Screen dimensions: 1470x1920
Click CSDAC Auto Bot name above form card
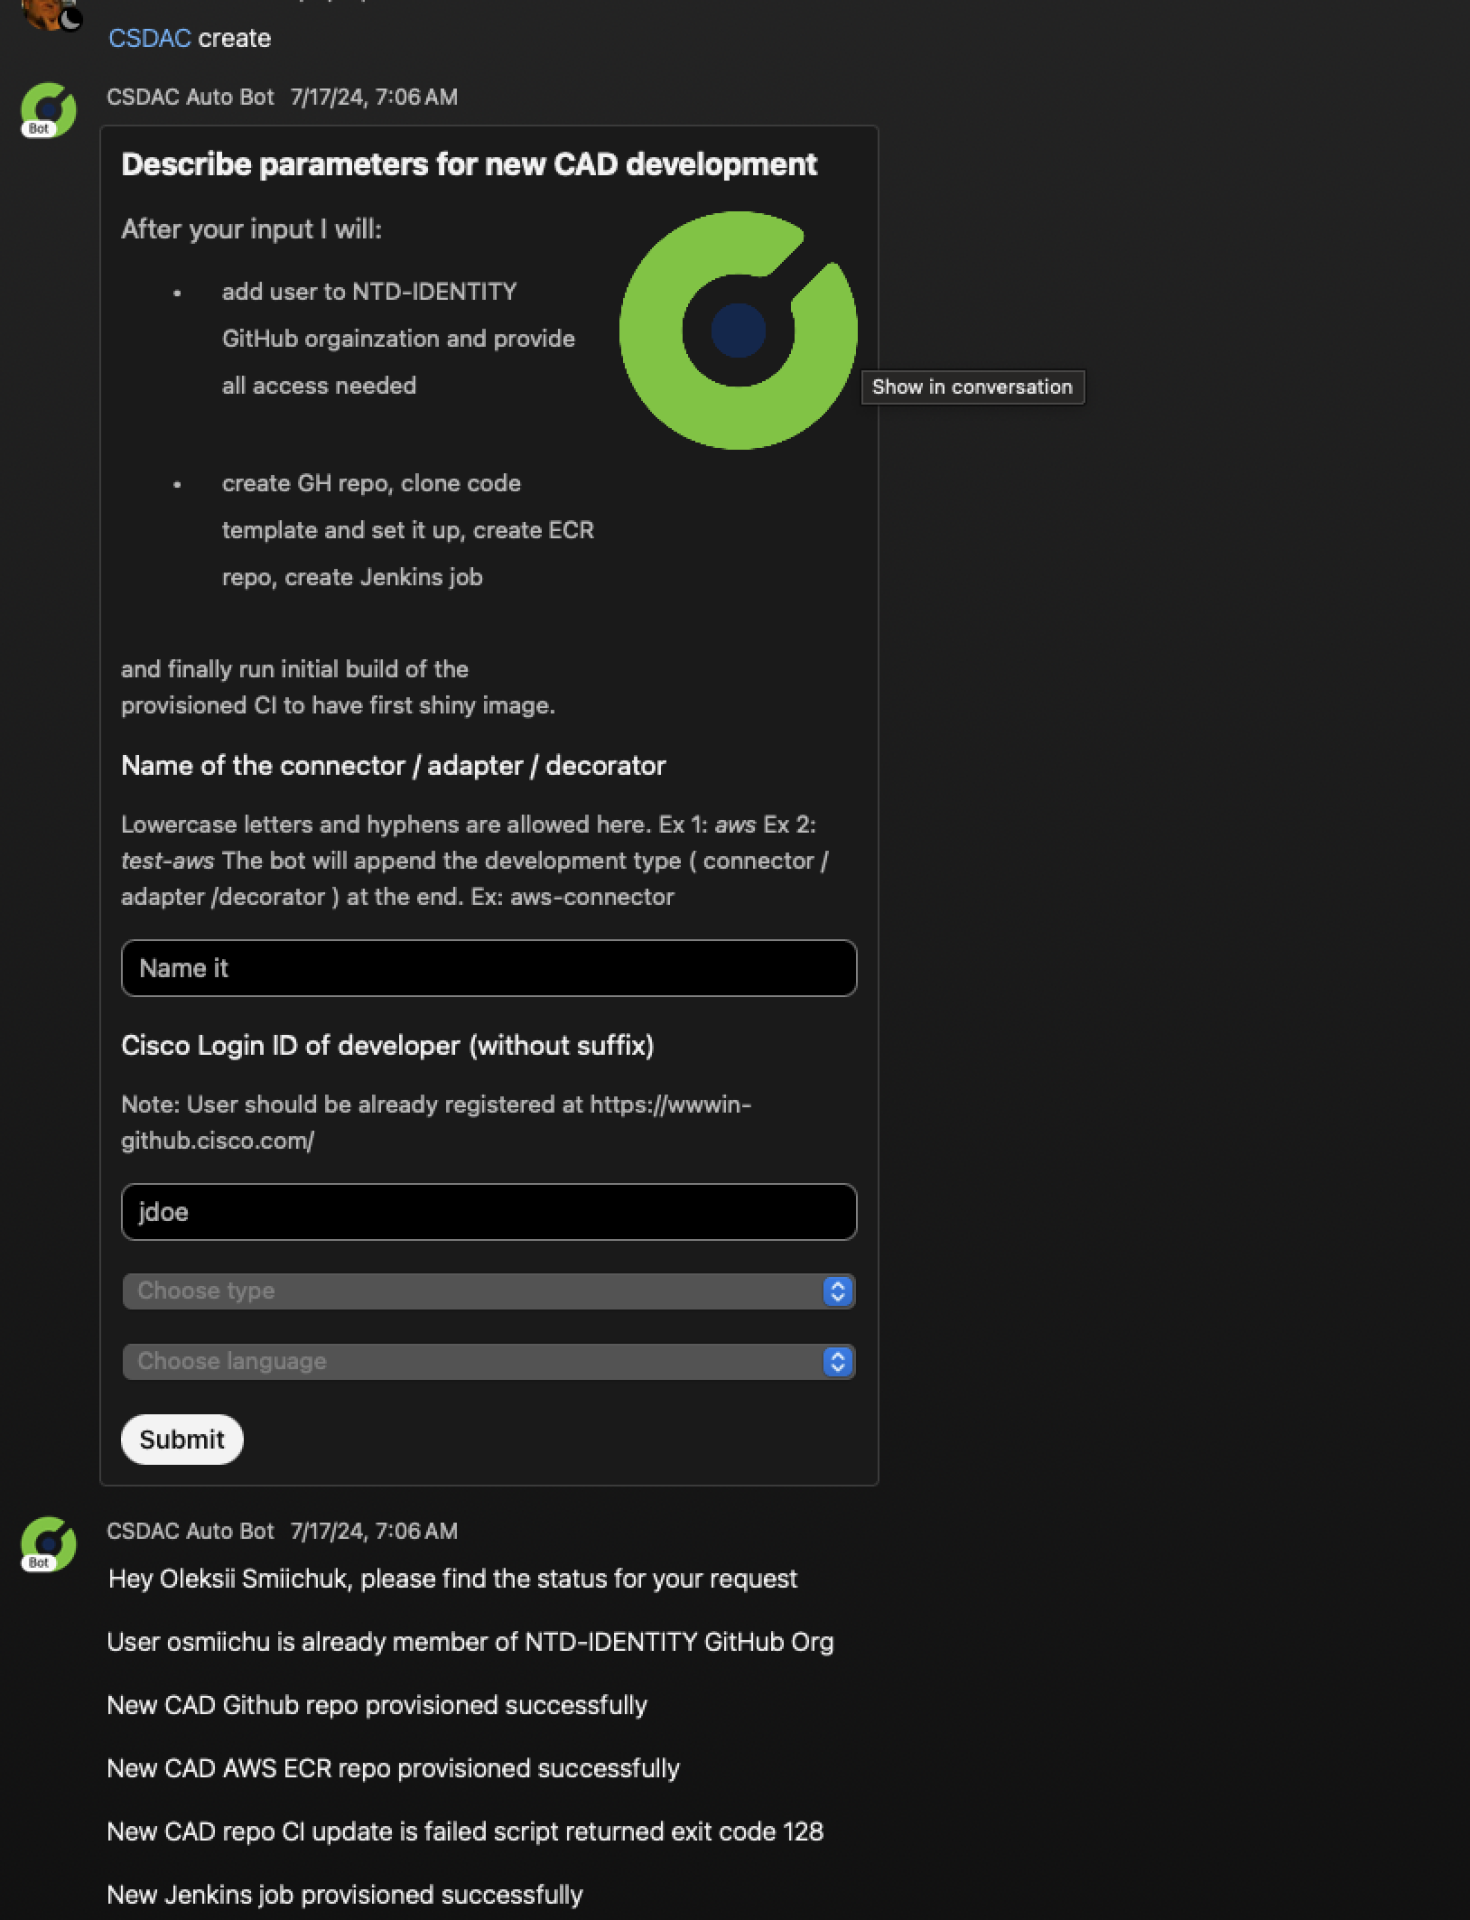[190, 97]
